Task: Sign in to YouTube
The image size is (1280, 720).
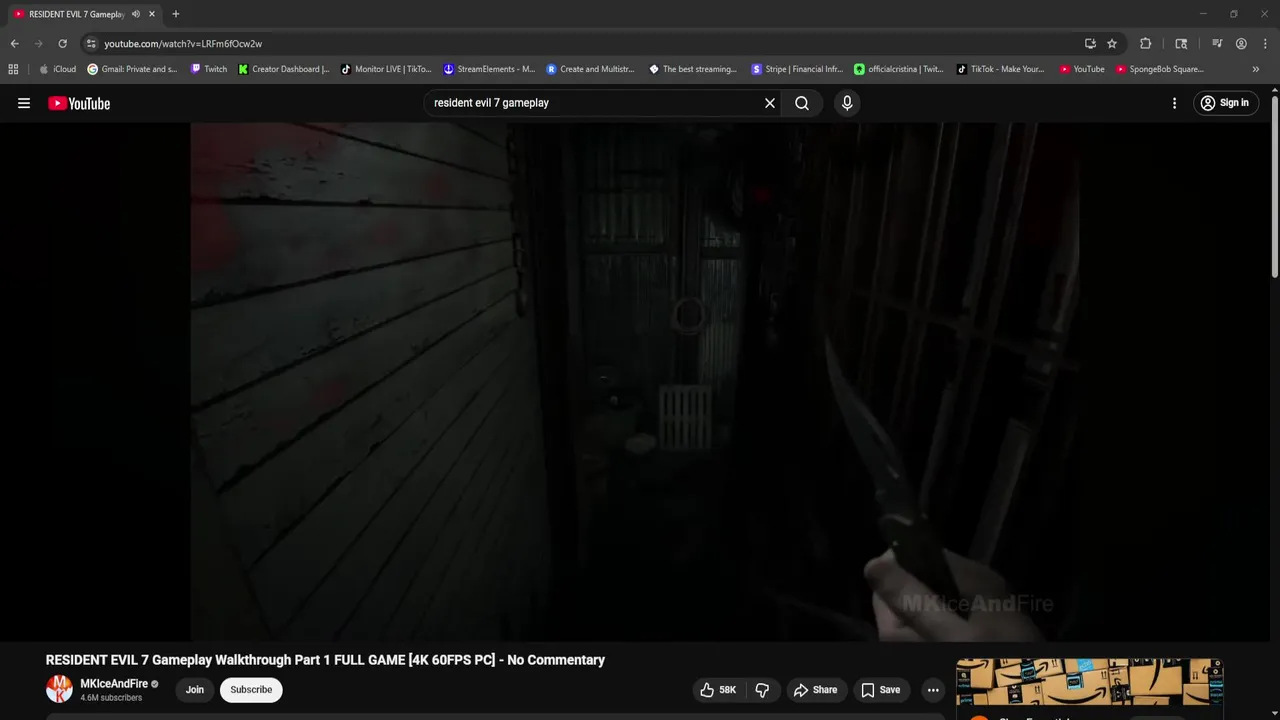Action: tap(1225, 103)
